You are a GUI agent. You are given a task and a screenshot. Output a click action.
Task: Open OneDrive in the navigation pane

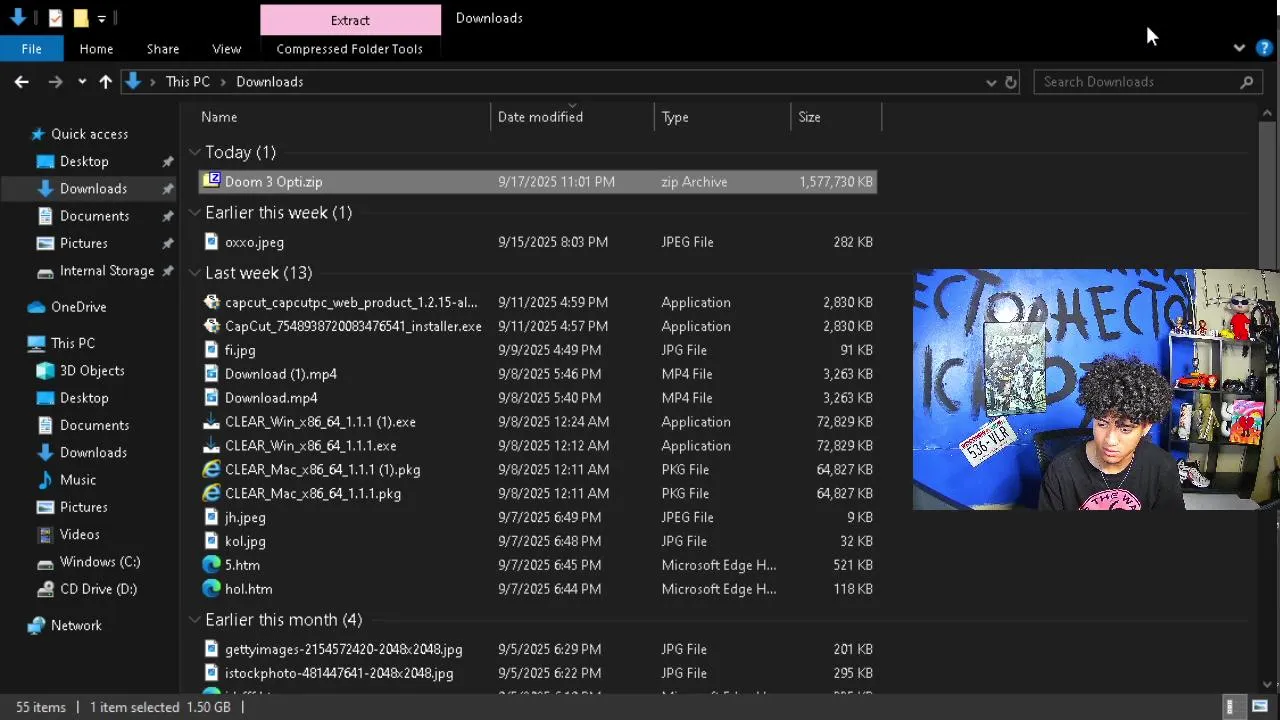[78, 307]
